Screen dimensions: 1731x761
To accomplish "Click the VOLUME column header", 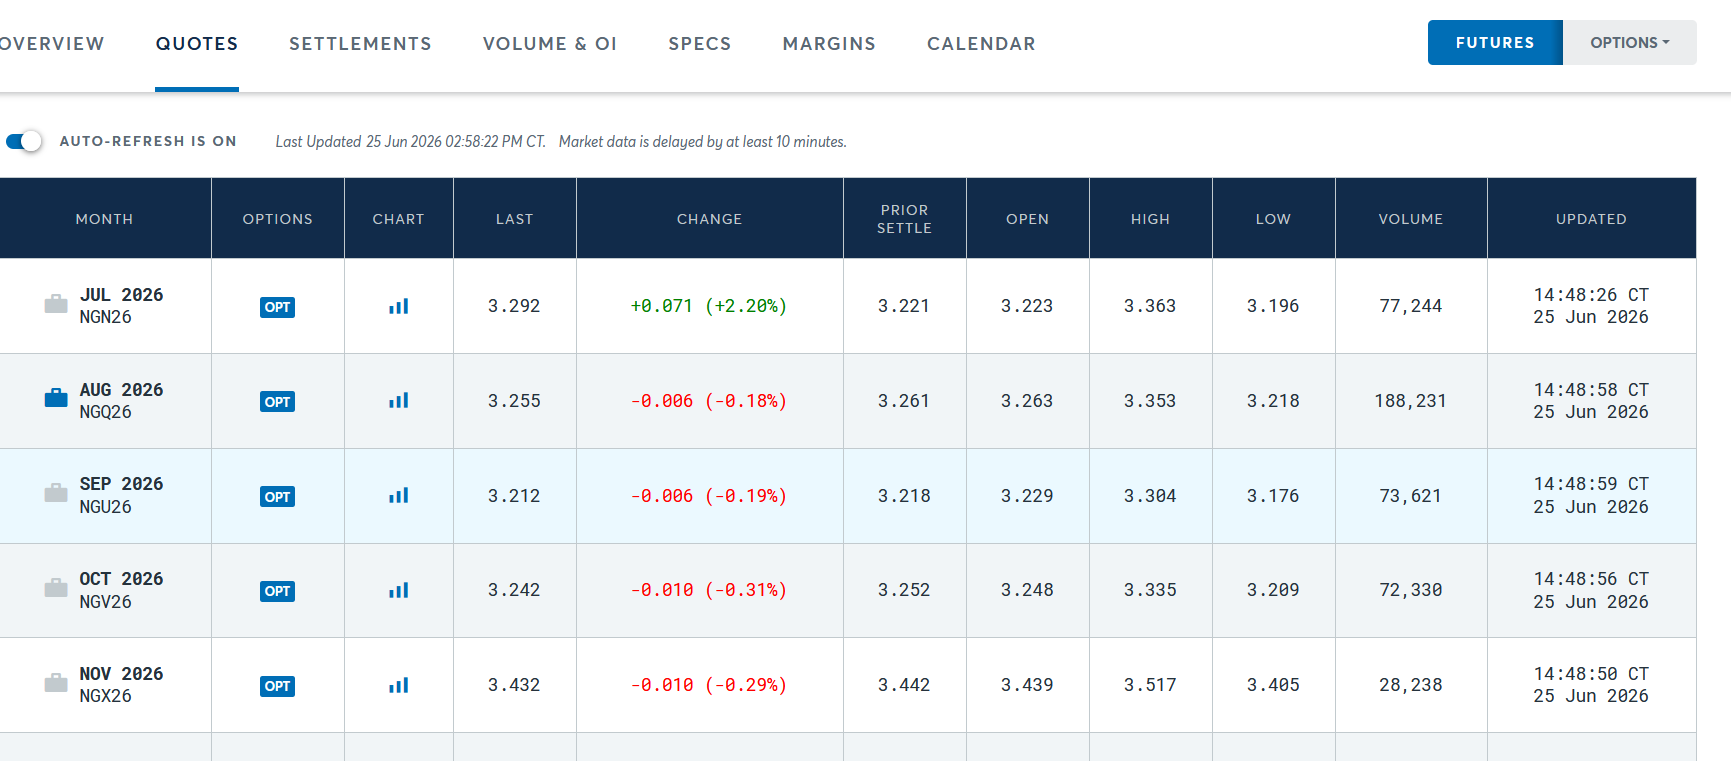I will coord(1411,219).
